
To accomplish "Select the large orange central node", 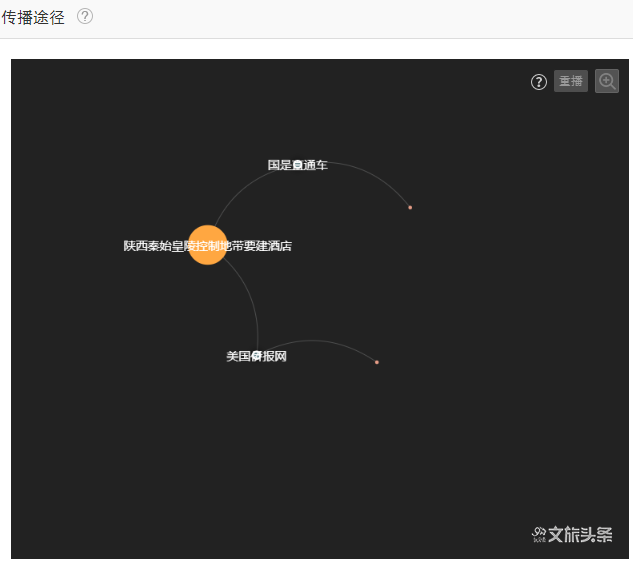I will (x=207, y=245).
